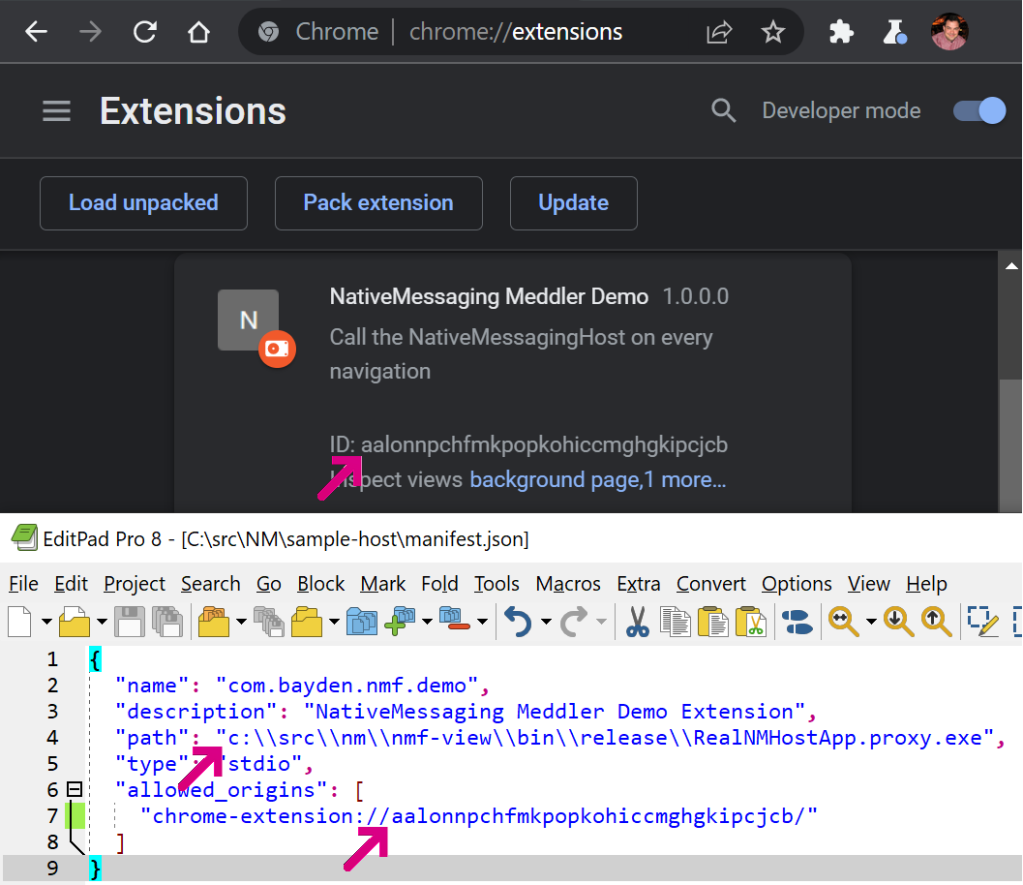Viewport: 1023px width, 885px height.
Task: Collapse the allowed_origins fold marker on line 6
Action: [x=73, y=790]
